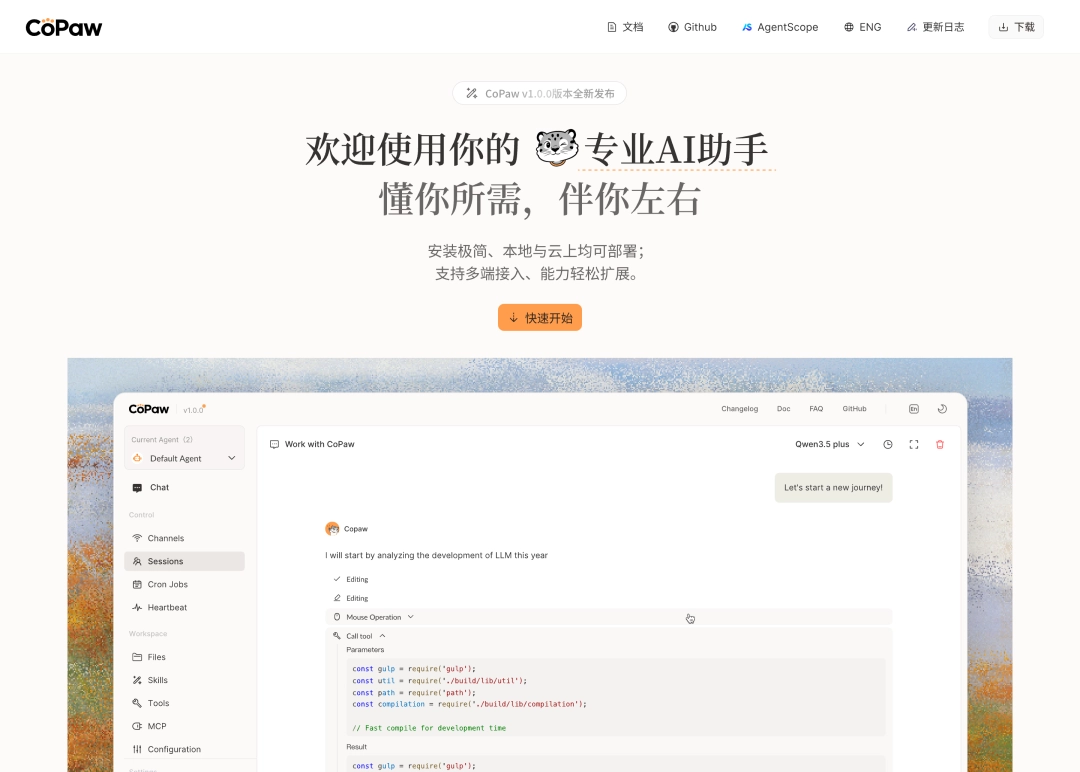Click the chat history clock icon
Viewport: 1080px width, 772px height.
coord(888,444)
